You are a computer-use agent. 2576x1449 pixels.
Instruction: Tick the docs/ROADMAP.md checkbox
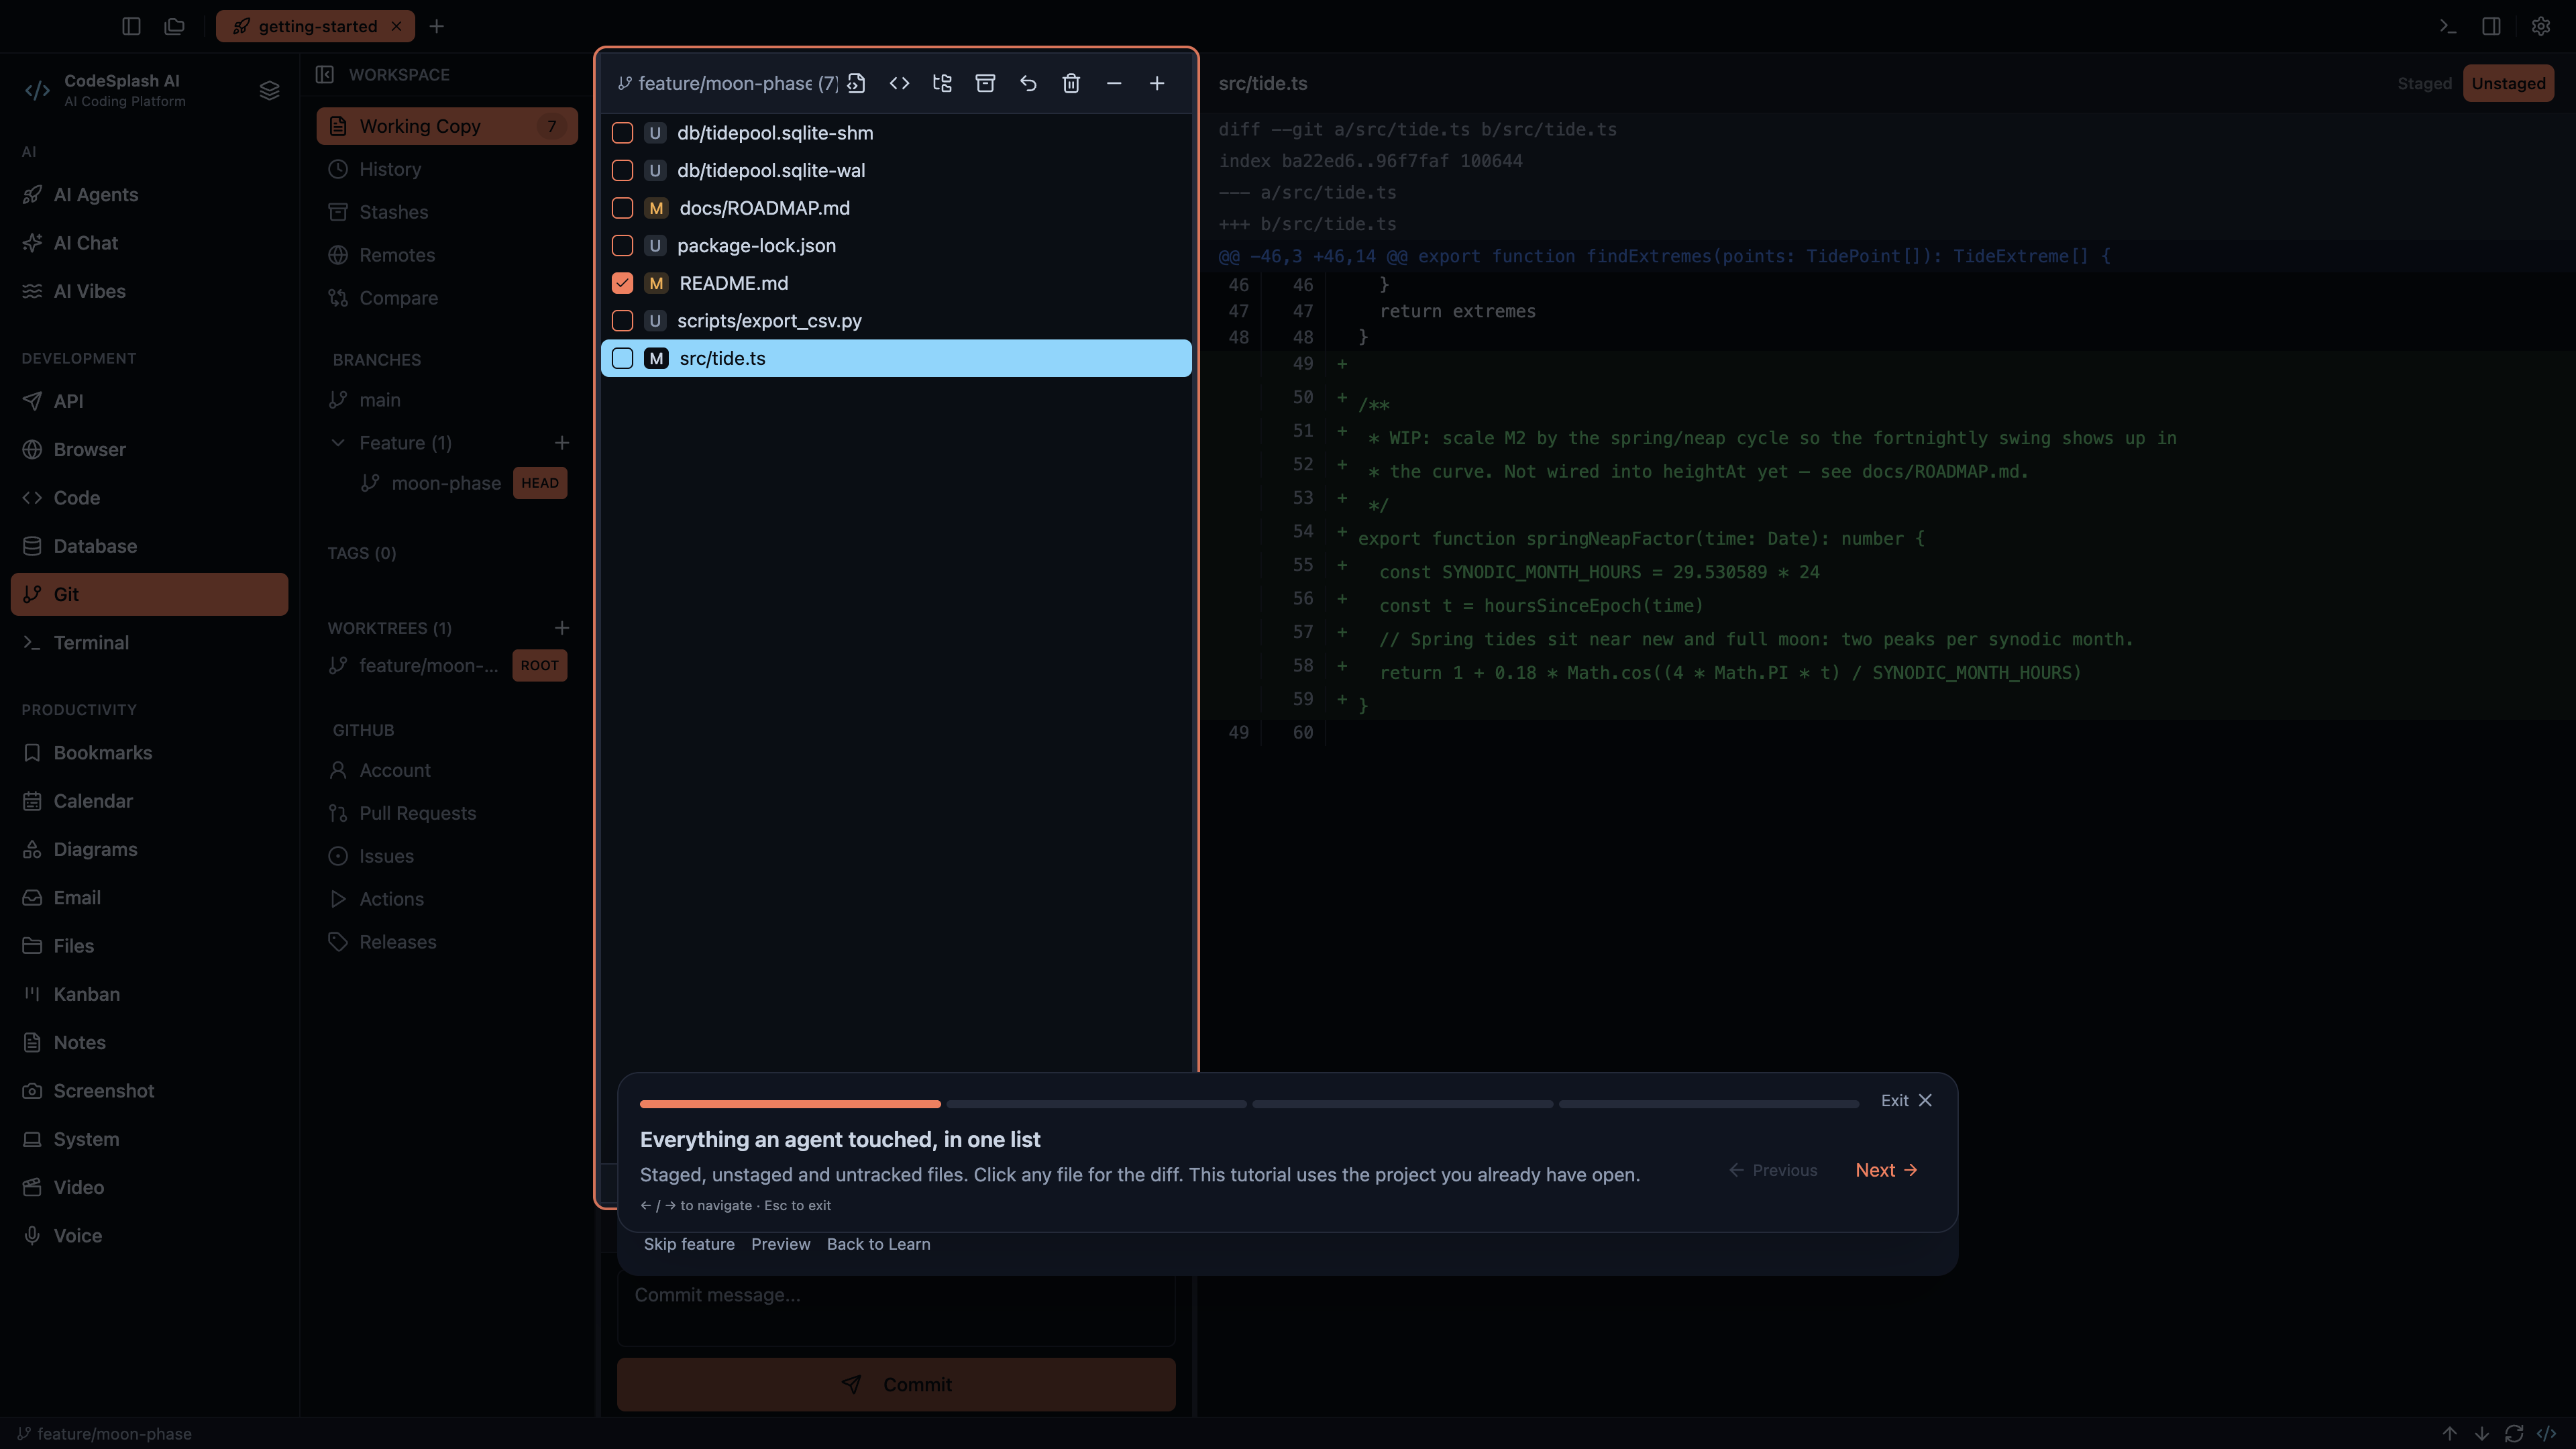[x=622, y=208]
